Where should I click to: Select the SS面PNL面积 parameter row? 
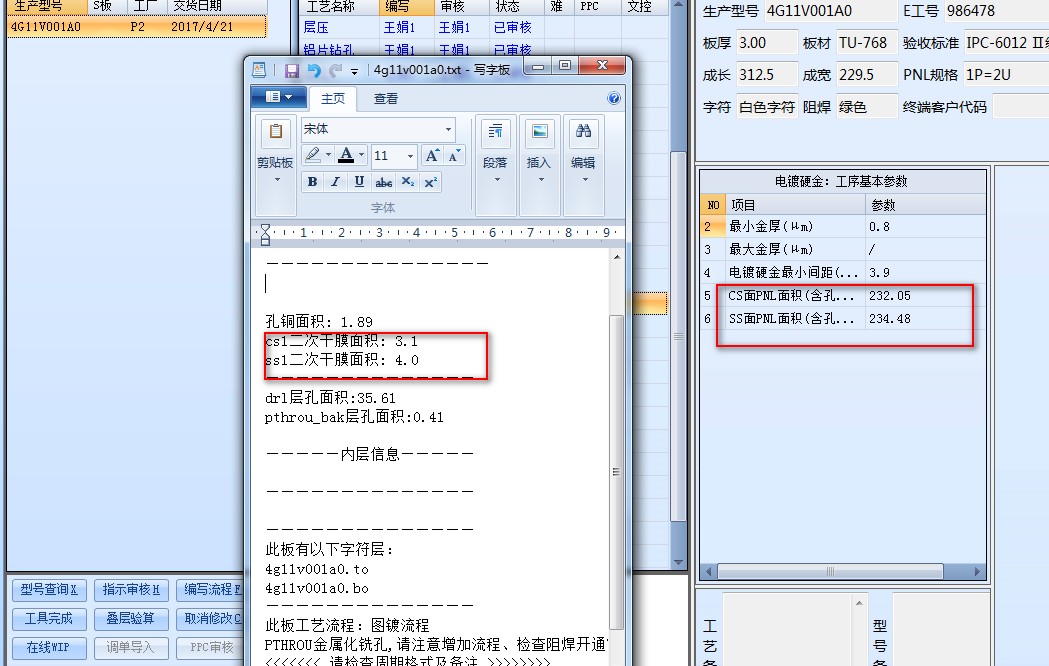click(x=843, y=319)
